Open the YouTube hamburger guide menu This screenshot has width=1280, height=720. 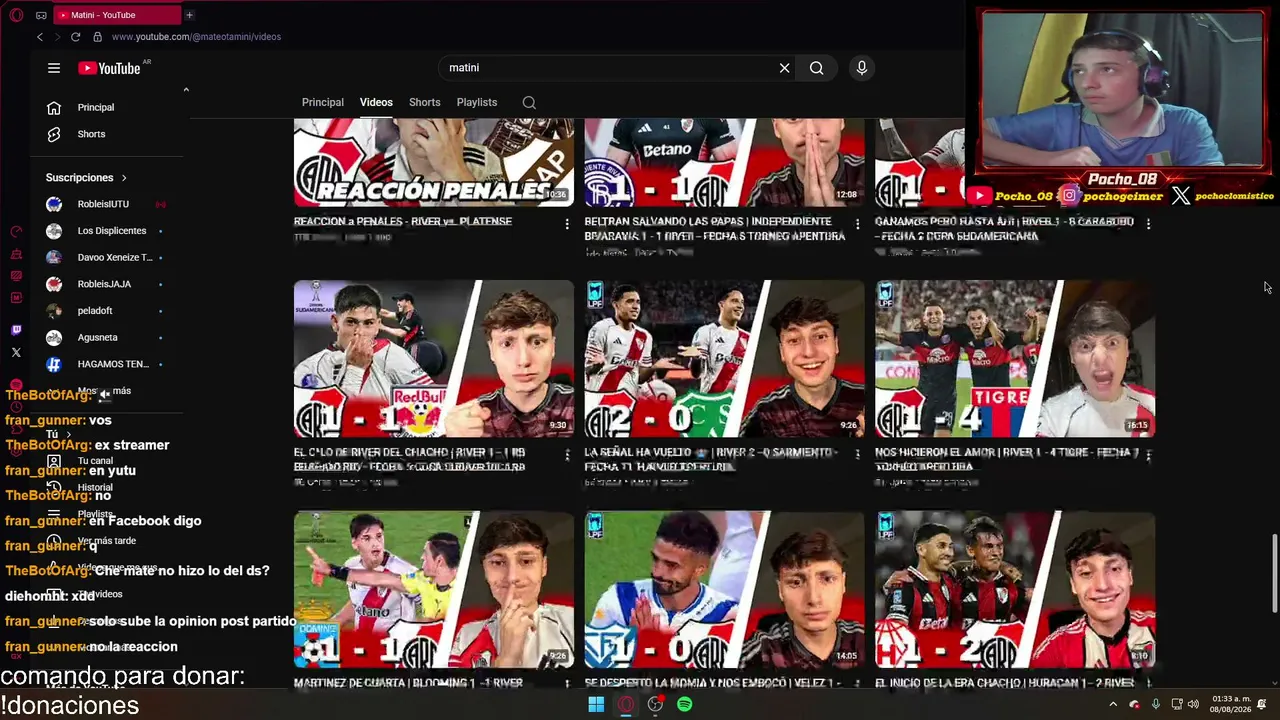[54, 68]
